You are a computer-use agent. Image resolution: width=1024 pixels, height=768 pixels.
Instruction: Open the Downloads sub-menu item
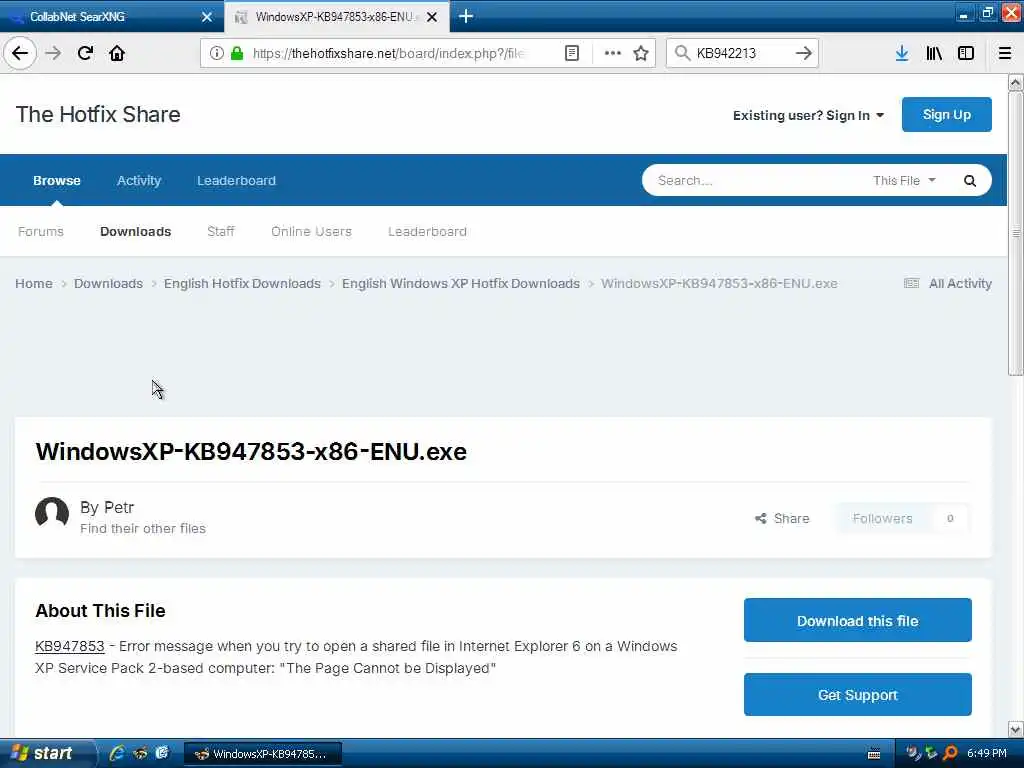click(135, 232)
